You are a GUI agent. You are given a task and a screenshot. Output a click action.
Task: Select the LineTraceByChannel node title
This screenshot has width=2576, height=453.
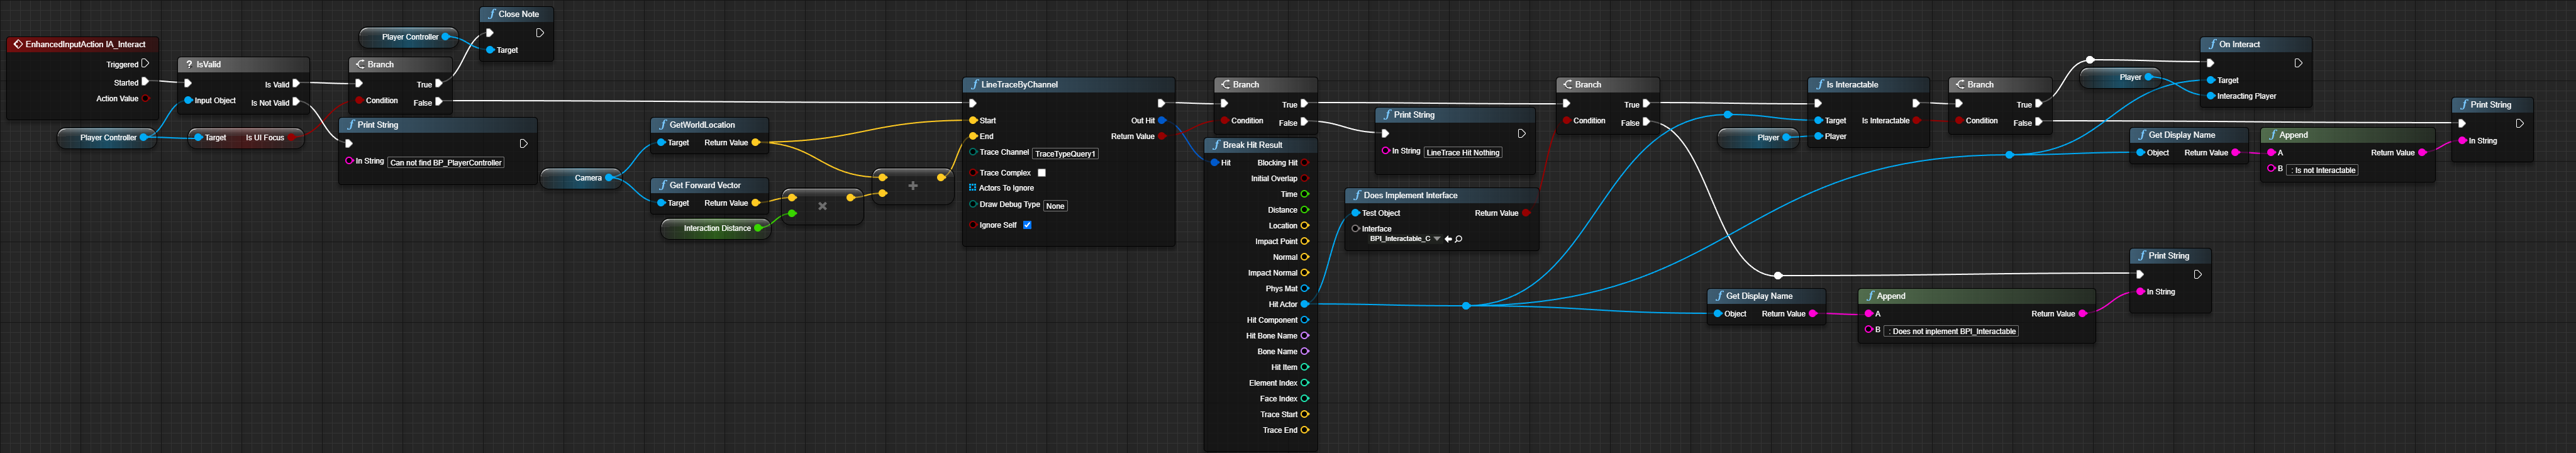coord(1019,85)
